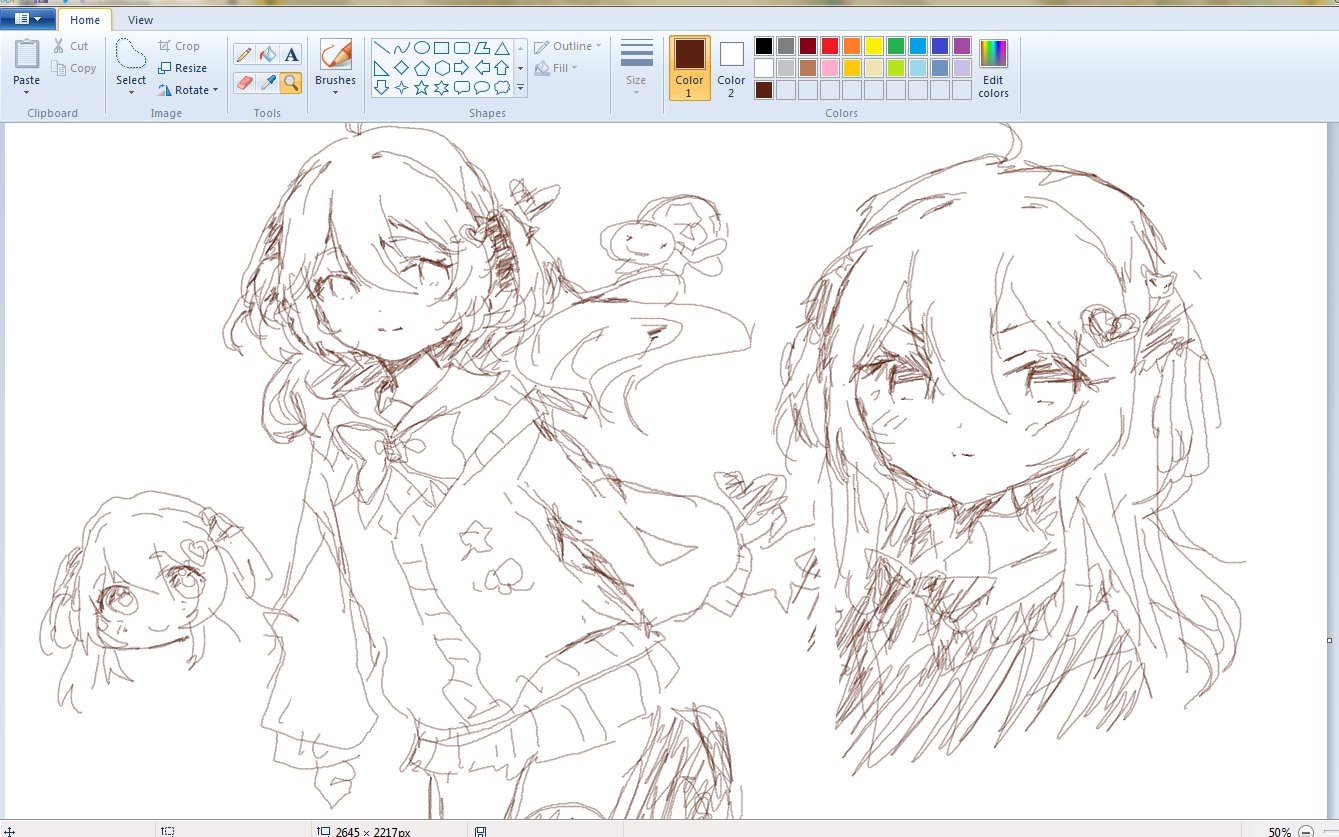Choose the Diamond shape
The width and height of the screenshot is (1339, 837).
click(401, 68)
